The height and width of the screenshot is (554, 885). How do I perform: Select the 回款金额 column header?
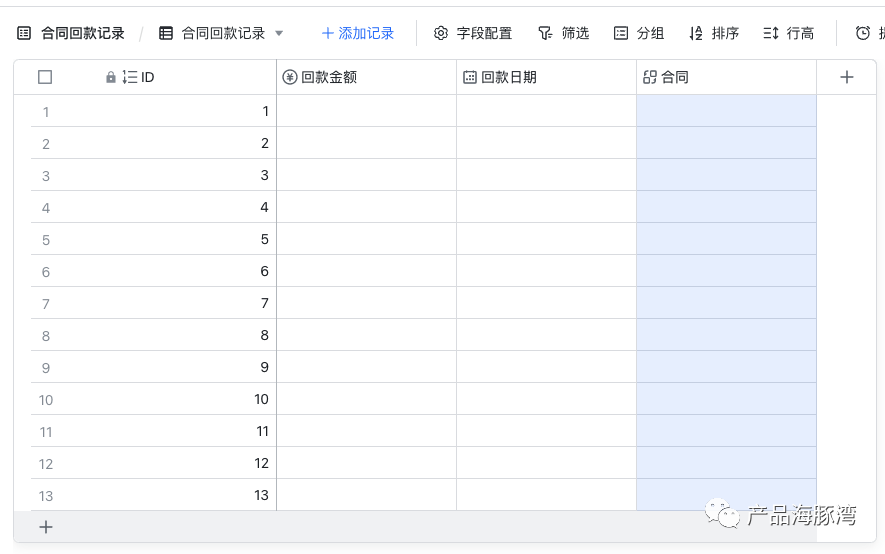pyautogui.click(x=366, y=77)
